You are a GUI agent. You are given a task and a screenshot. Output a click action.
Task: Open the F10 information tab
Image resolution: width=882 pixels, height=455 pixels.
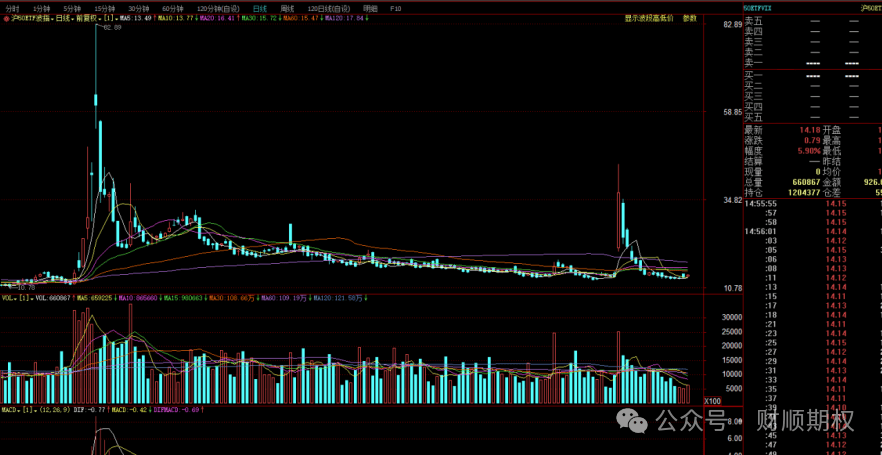pyautogui.click(x=396, y=8)
